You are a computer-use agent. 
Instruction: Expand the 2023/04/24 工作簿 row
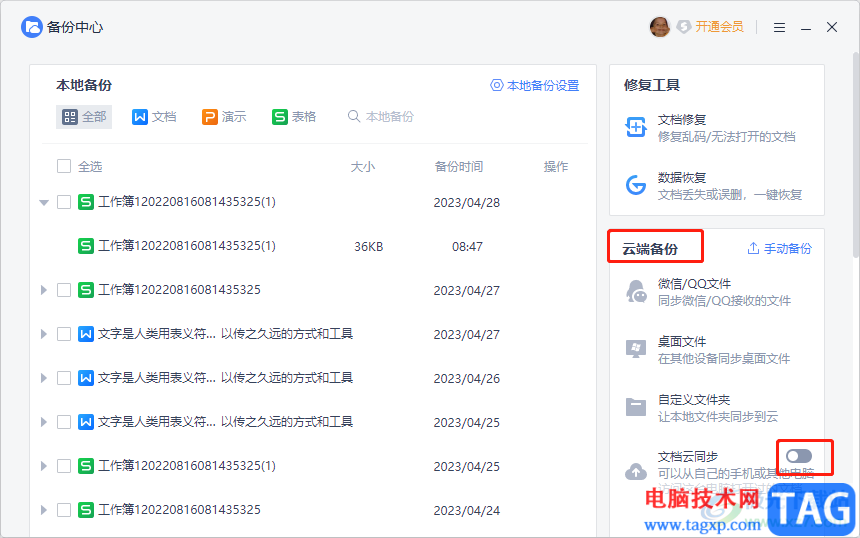coord(44,510)
